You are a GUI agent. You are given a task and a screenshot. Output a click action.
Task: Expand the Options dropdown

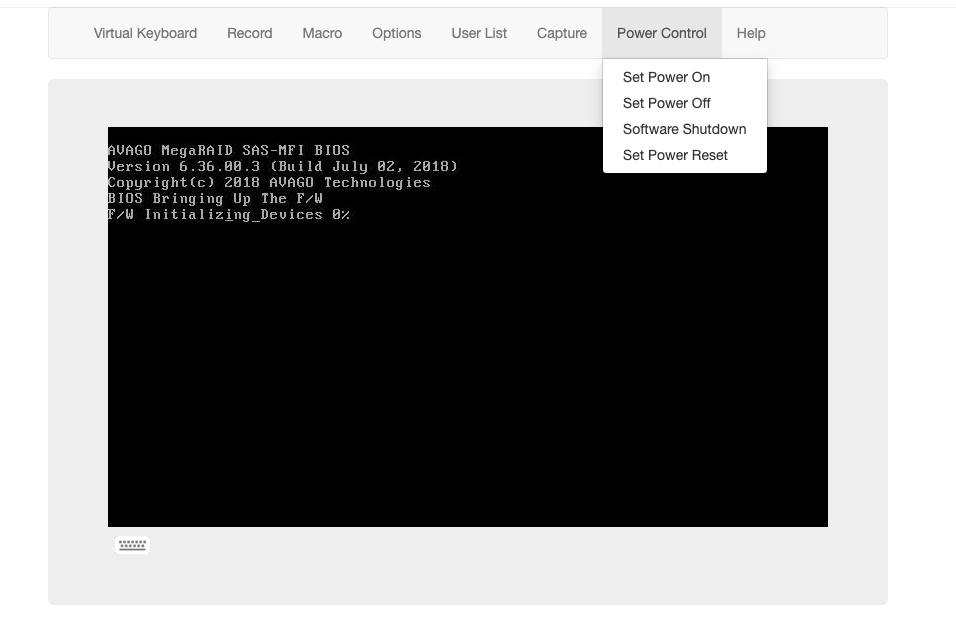click(x=396, y=33)
